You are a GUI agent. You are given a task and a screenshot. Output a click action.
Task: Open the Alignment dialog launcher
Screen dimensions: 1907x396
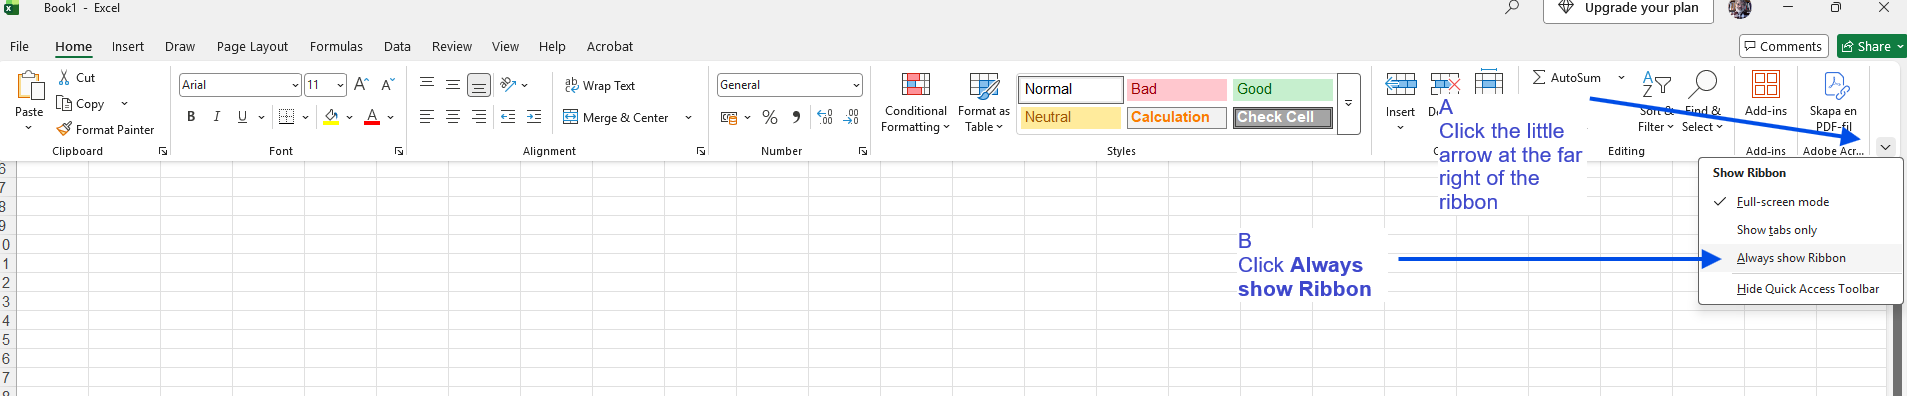coord(701,151)
